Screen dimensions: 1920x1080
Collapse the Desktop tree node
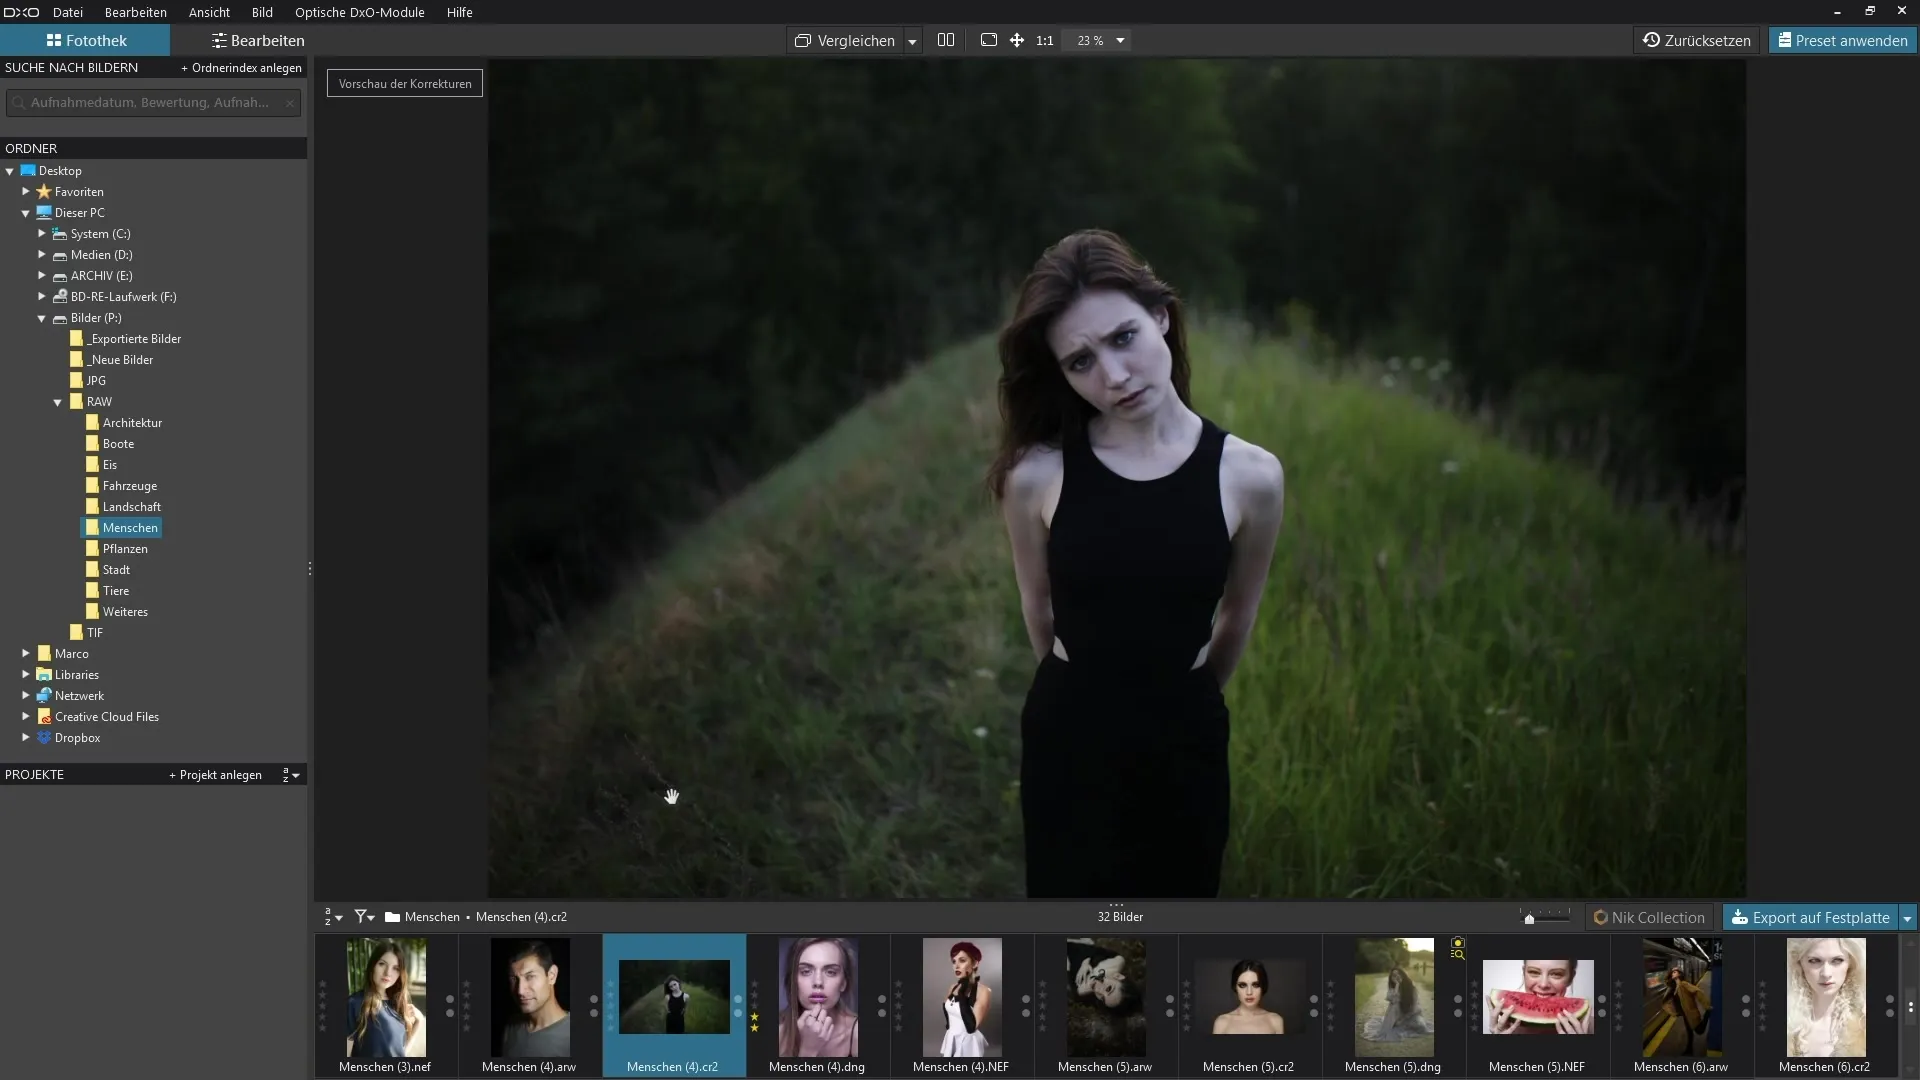pos(10,171)
